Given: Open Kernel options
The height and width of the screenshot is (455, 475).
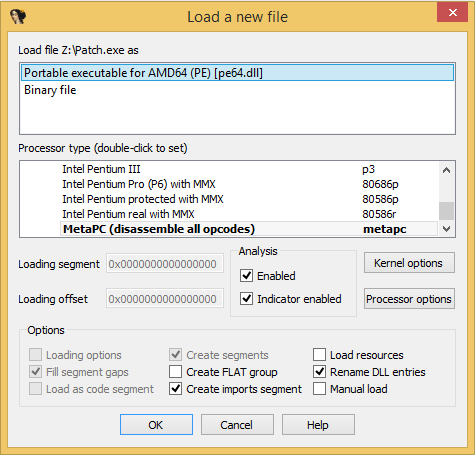Looking at the screenshot, I should [x=409, y=263].
